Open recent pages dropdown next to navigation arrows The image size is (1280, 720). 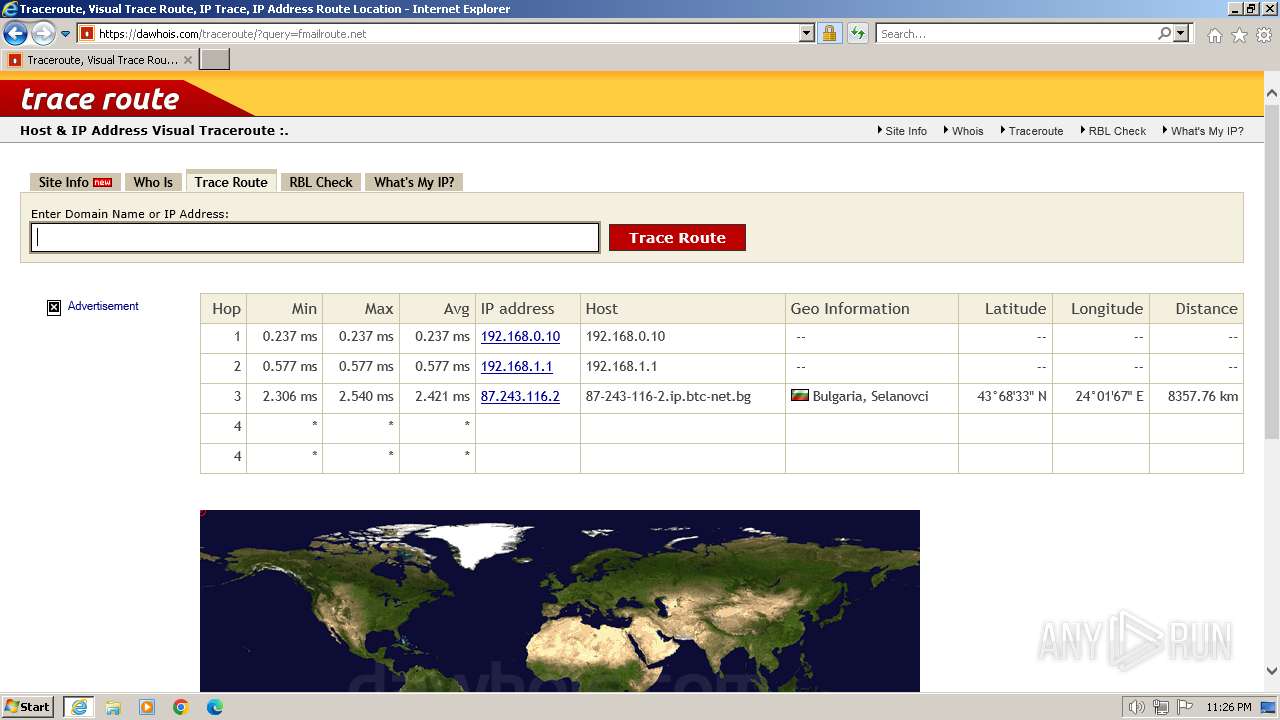click(66, 34)
